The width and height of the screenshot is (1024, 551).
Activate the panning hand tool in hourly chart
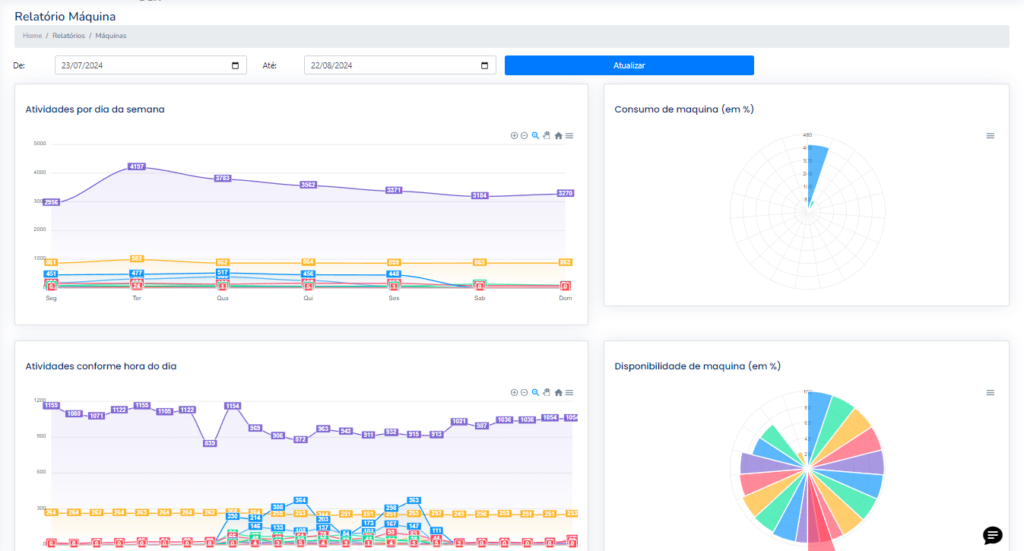tap(547, 392)
